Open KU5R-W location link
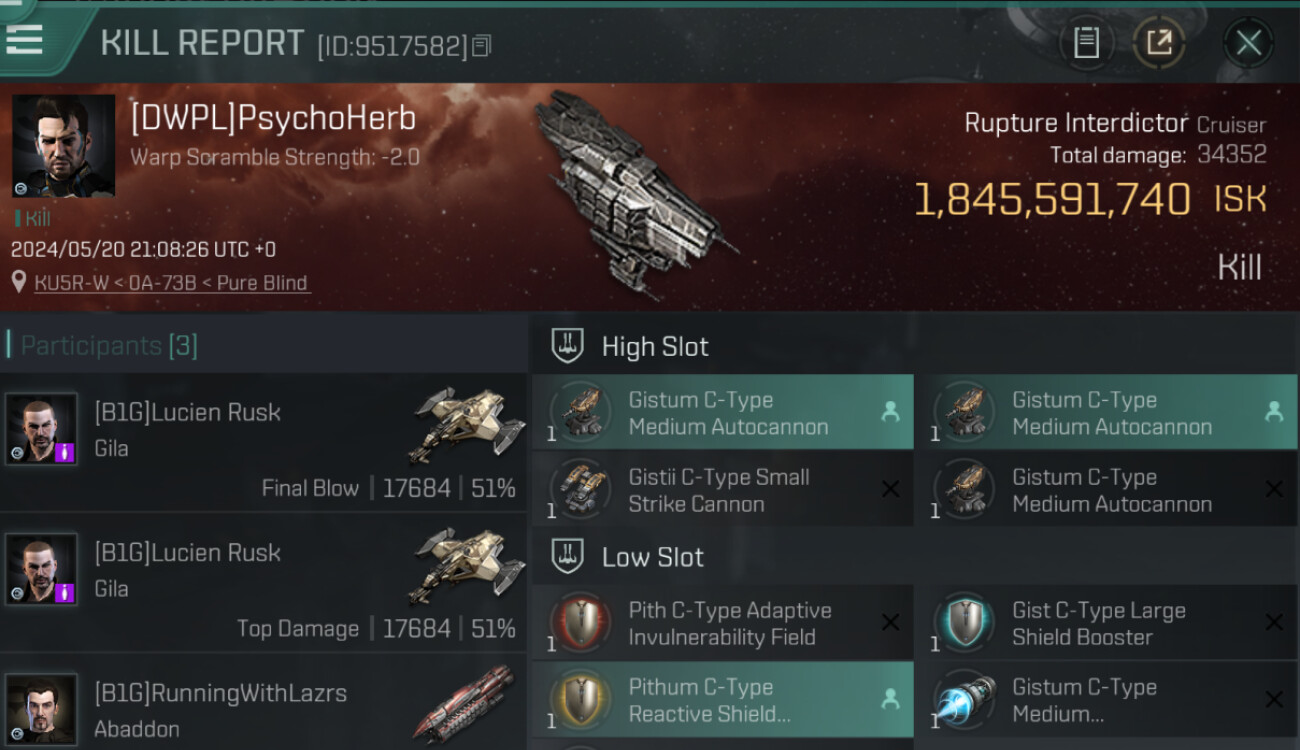This screenshot has height=750, width=1300. pyautogui.click(x=172, y=283)
